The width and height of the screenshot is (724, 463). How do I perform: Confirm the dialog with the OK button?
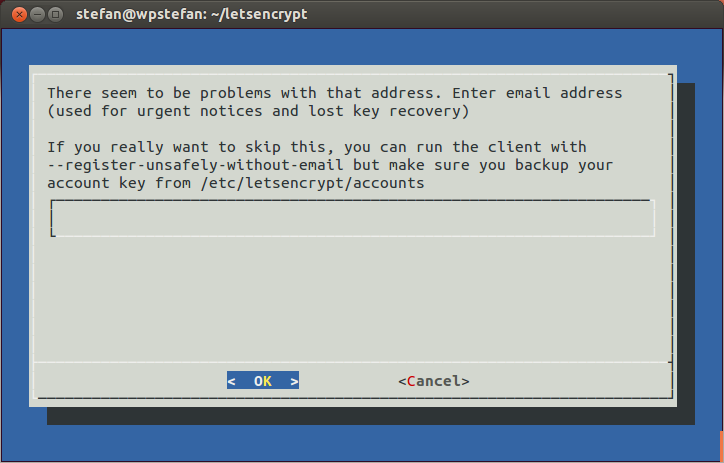[263, 380]
